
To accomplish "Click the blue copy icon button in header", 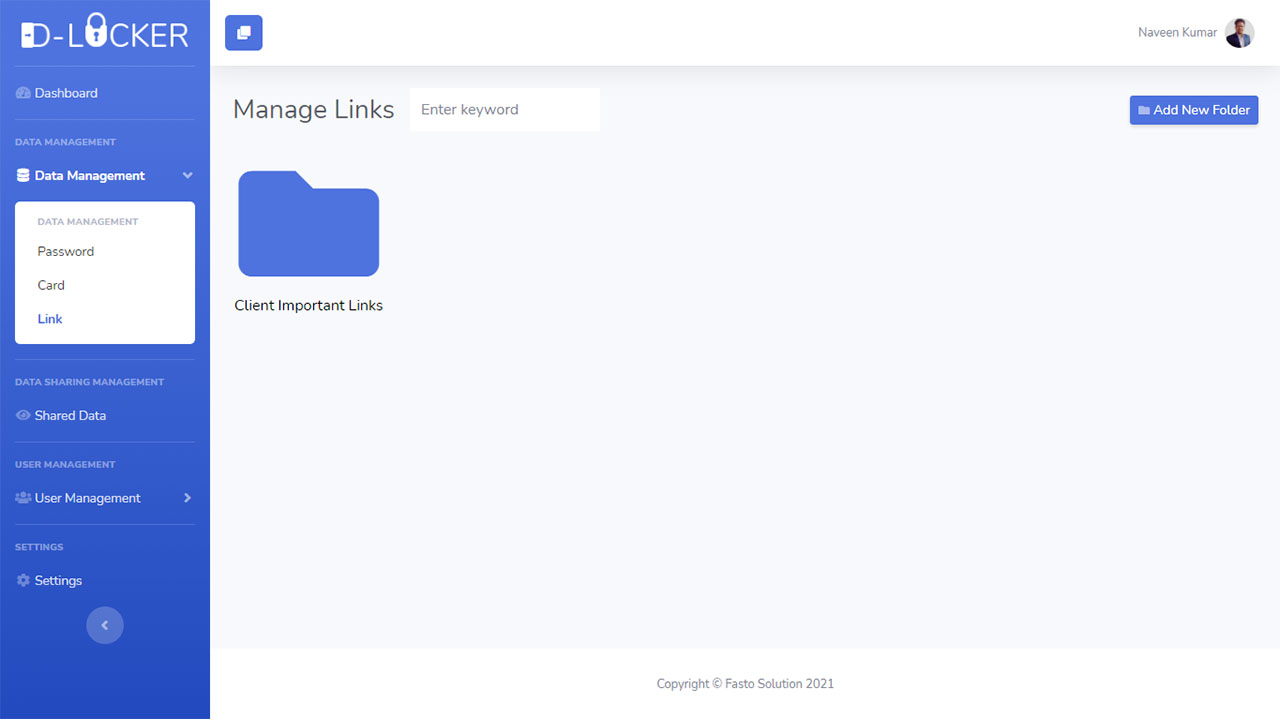I will point(244,33).
